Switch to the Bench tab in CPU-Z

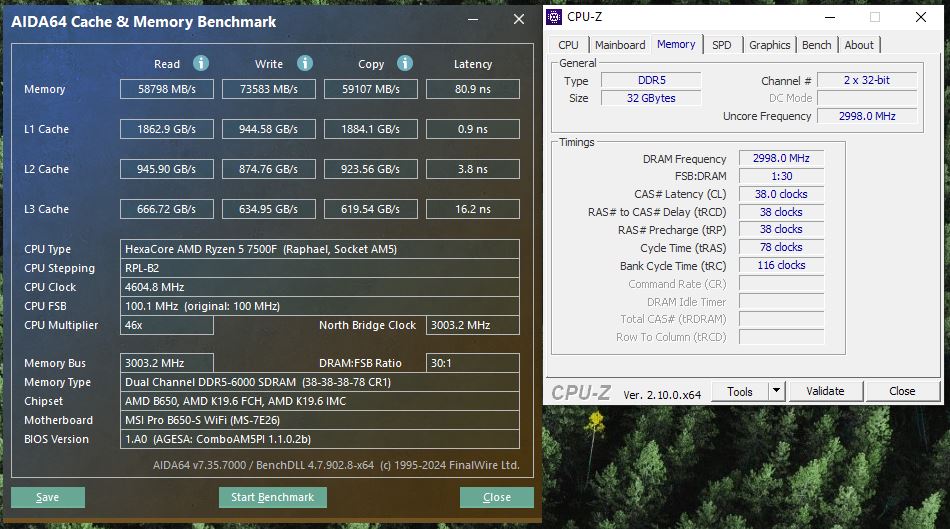point(816,45)
